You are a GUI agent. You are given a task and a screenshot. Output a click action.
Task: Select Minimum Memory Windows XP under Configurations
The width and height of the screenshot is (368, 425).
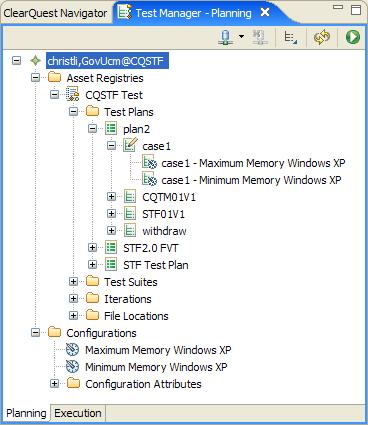pyautogui.click(x=156, y=367)
